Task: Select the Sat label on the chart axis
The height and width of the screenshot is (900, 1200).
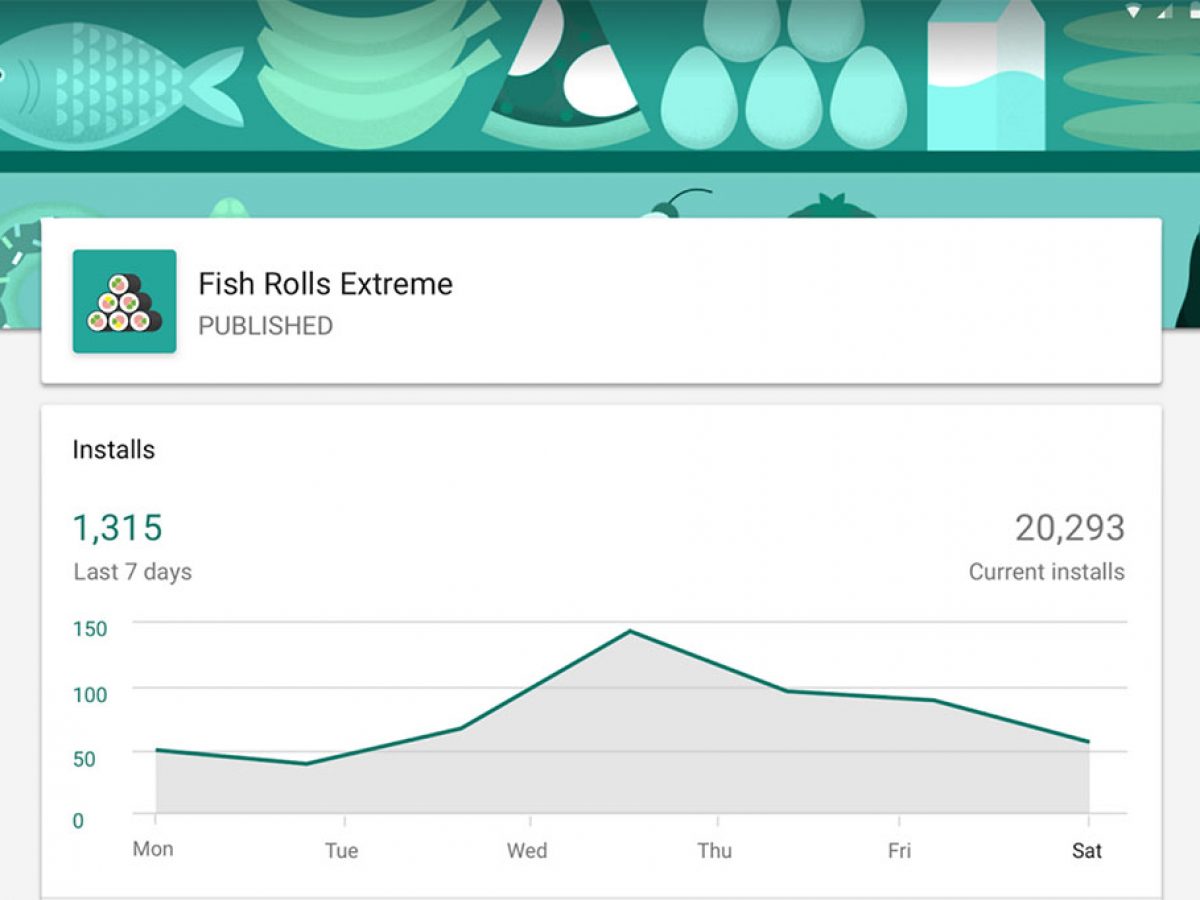Action: coord(1086,851)
